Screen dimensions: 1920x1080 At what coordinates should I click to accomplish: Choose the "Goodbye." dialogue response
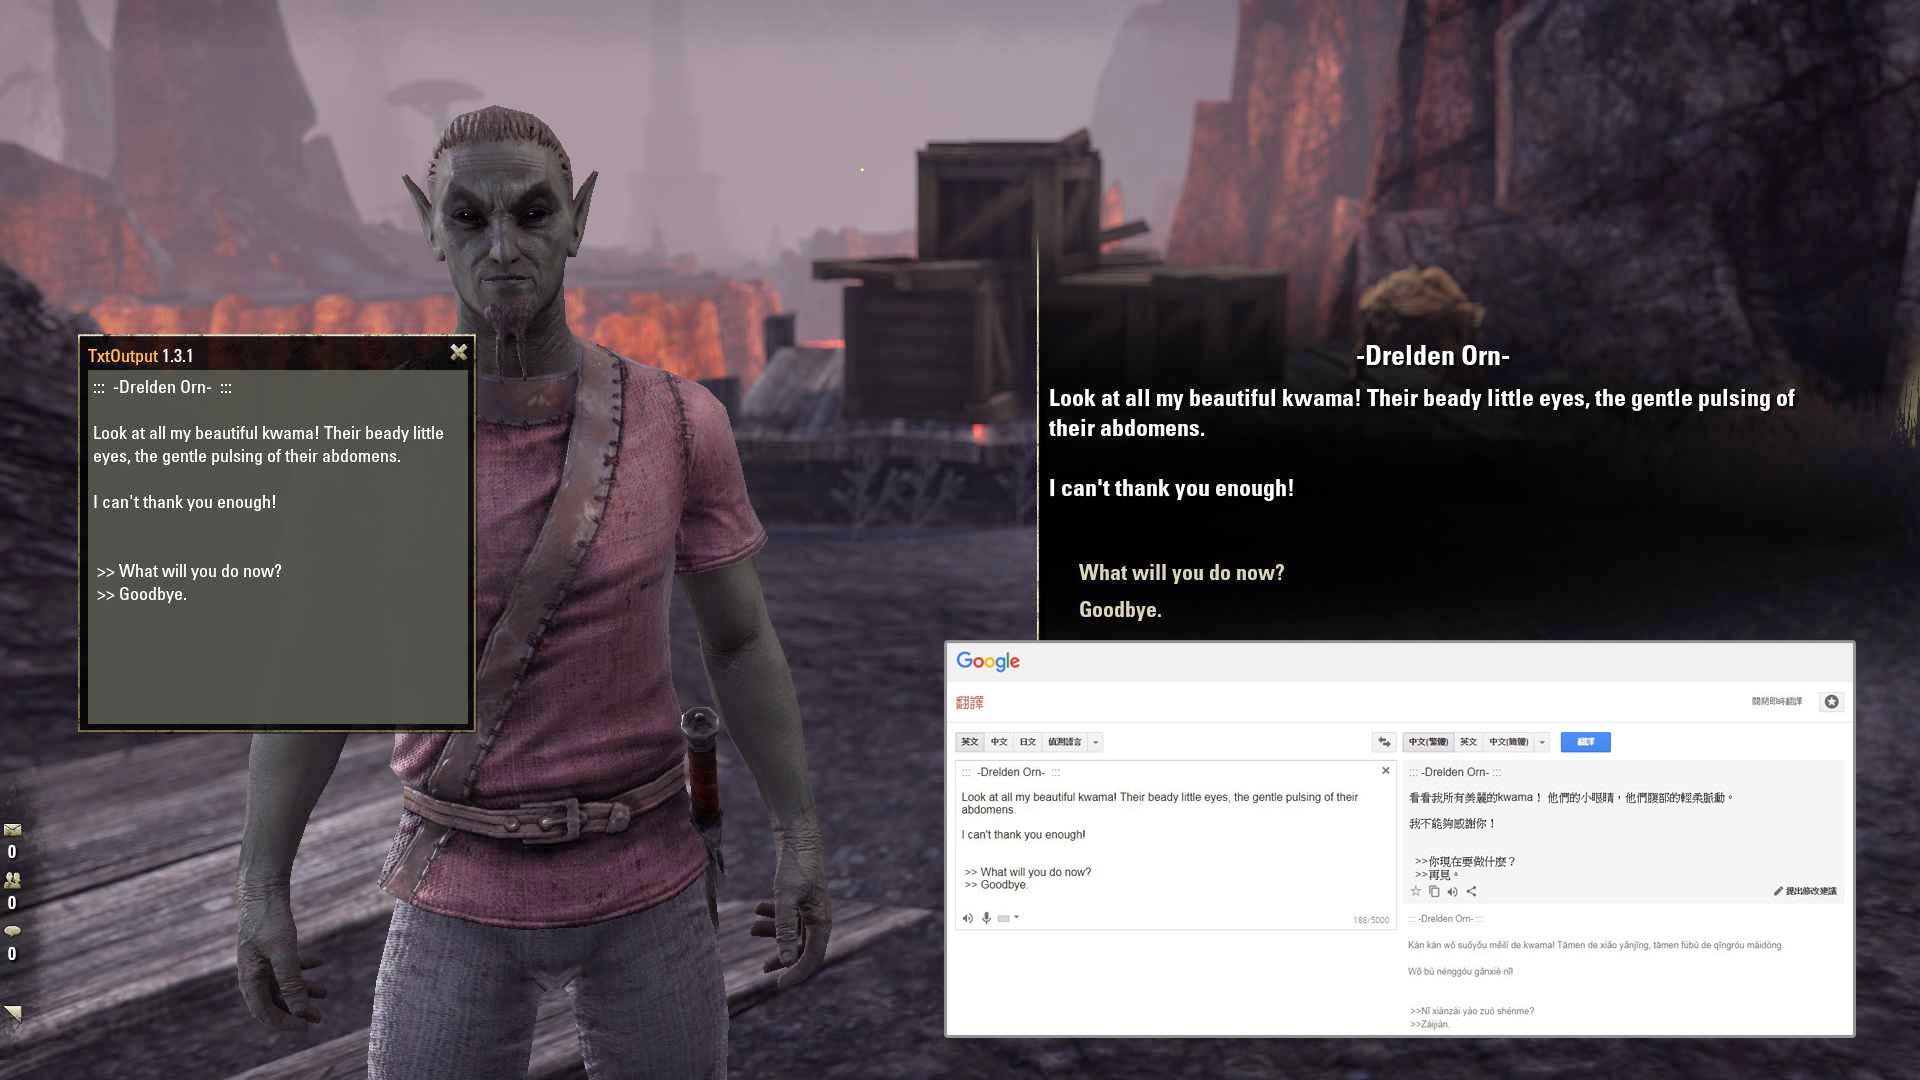1120,610
